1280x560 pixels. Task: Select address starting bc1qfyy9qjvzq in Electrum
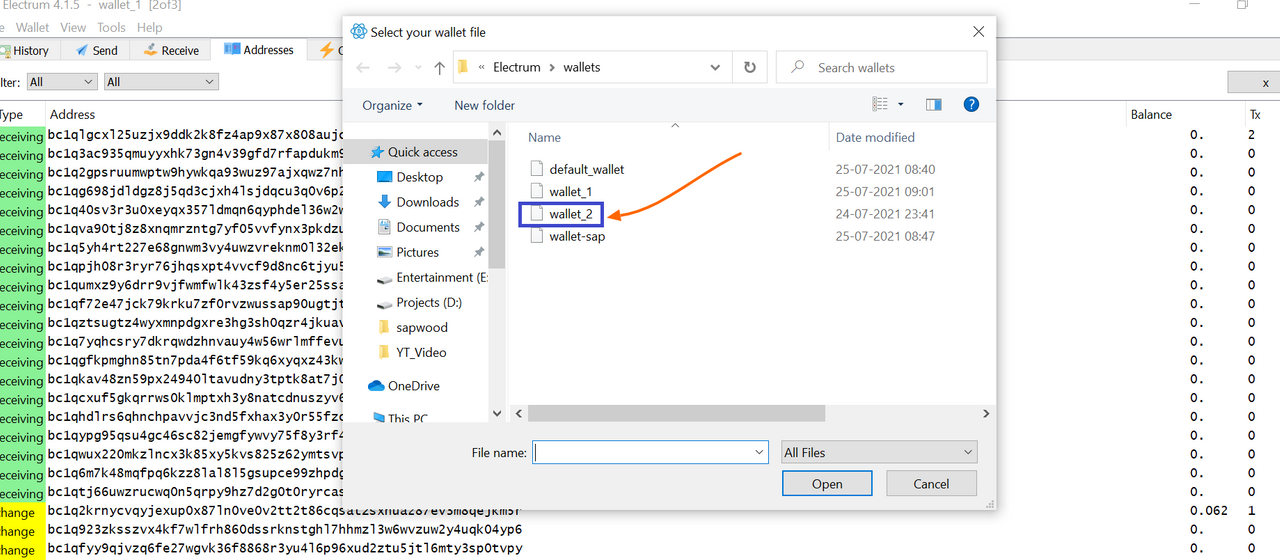[285, 549]
